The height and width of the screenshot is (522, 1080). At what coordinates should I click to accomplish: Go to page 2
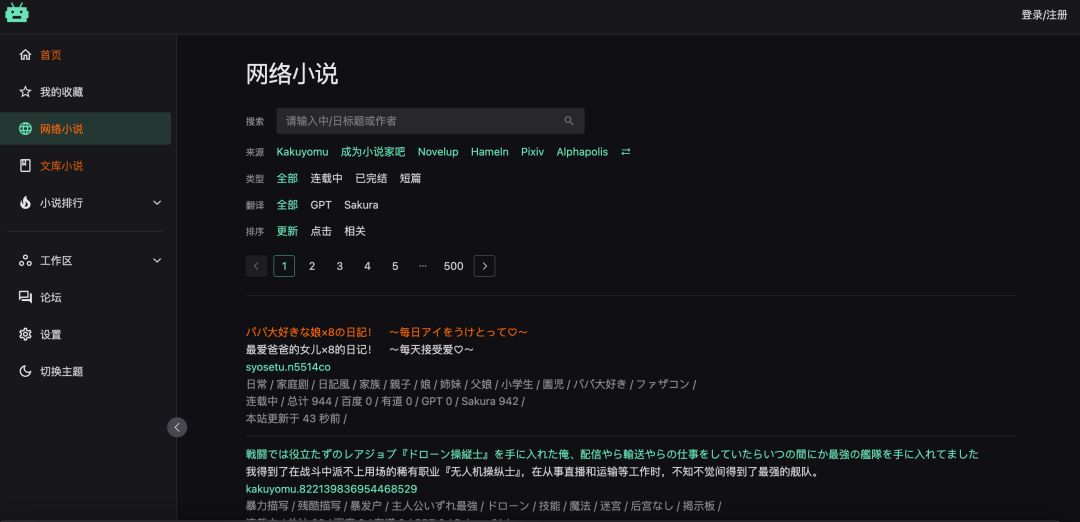(x=312, y=266)
